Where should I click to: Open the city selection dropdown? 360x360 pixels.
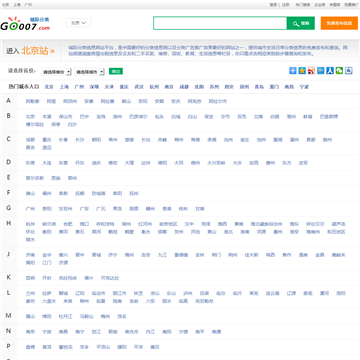pyautogui.click(x=89, y=72)
